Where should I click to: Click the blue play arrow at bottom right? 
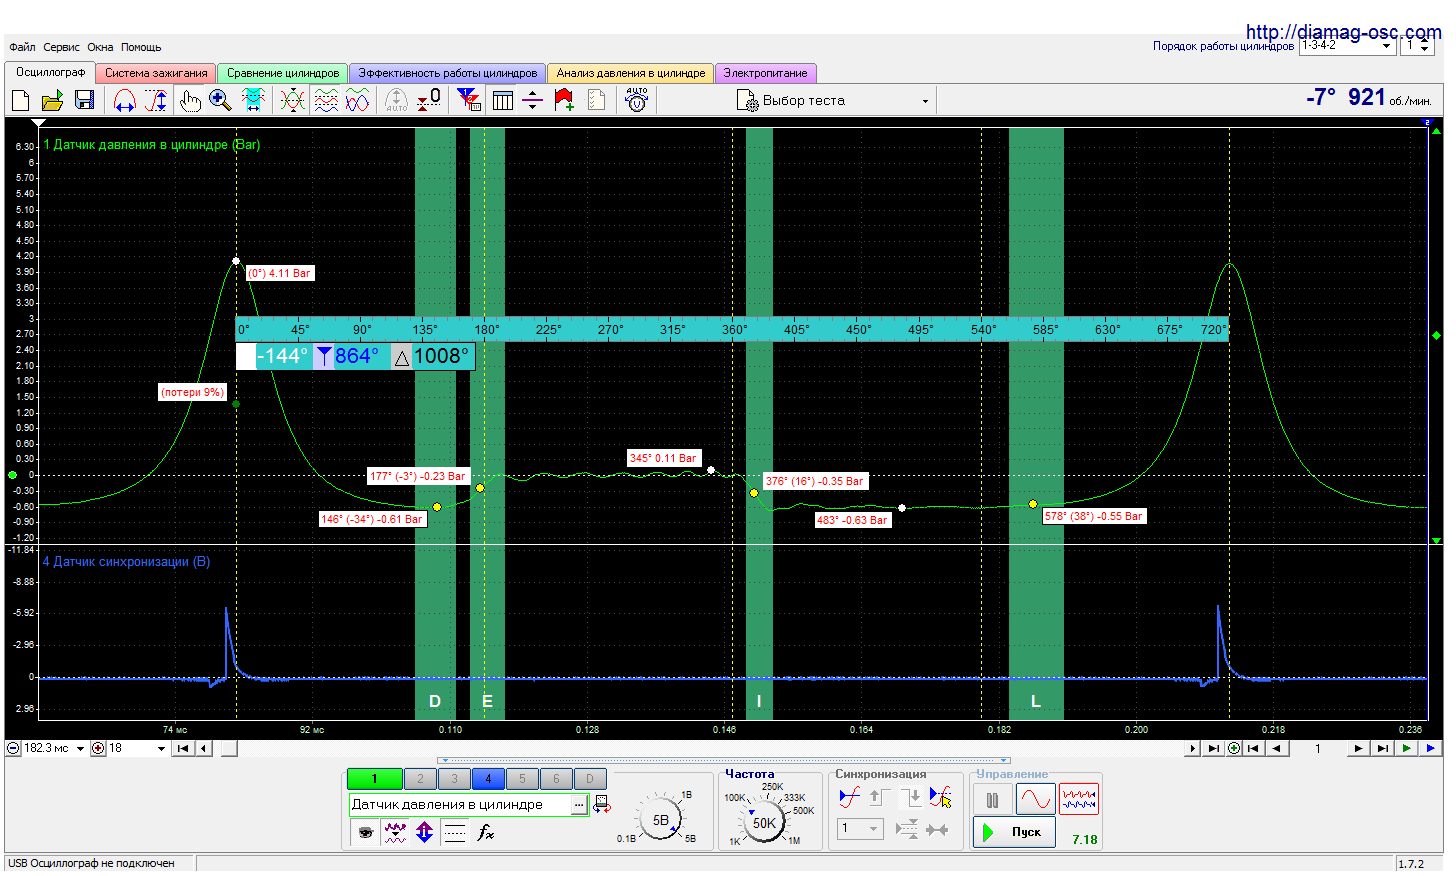pyautogui.click(x=1431, y=748)
